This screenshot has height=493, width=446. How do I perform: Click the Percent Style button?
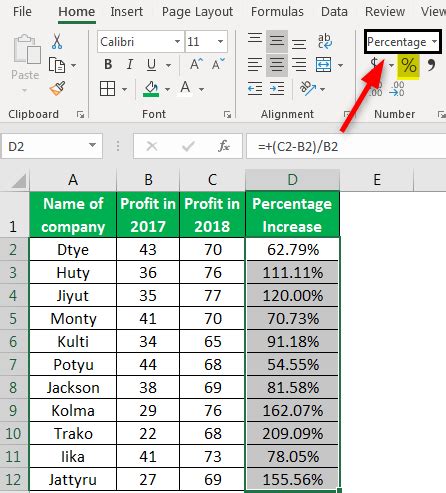pyautogui.click(x=409, y=65)
